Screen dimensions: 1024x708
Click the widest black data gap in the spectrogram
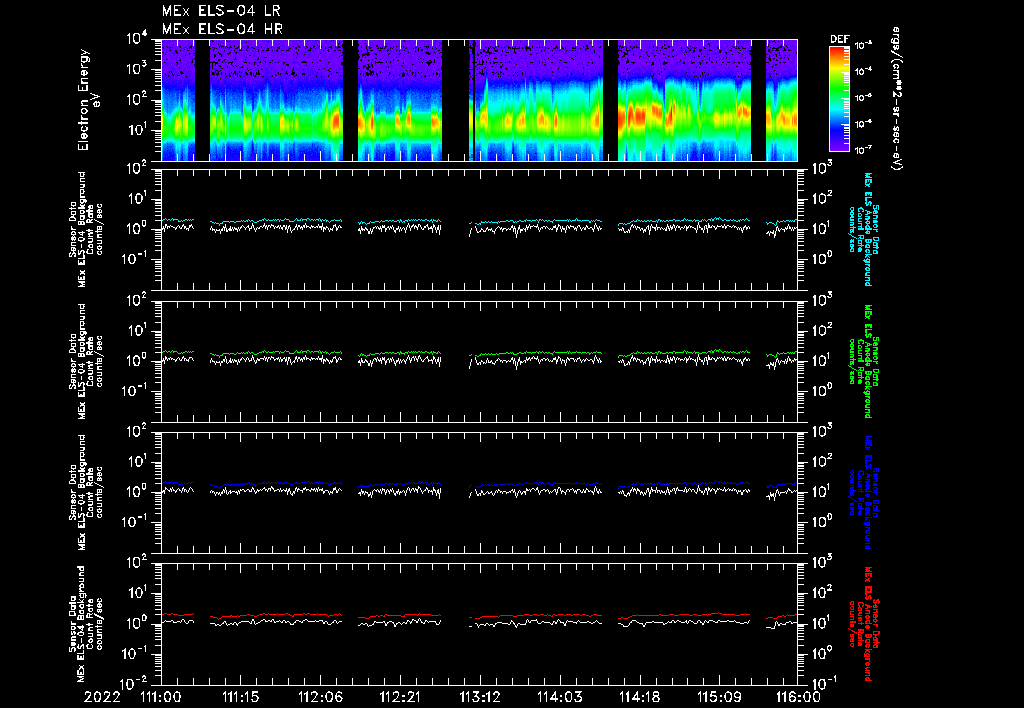(455, 100)
